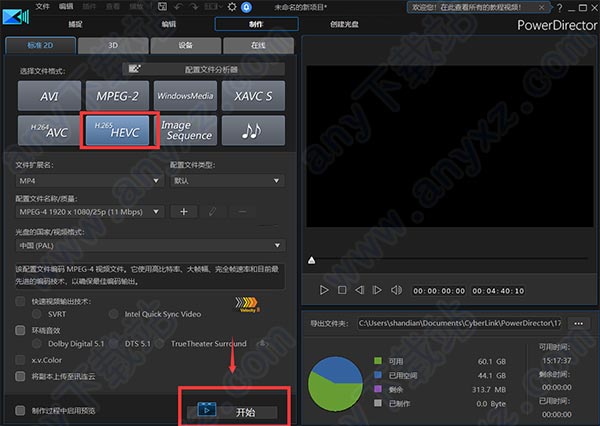
Task: Add a new profile with plus button
Action: 184,212
